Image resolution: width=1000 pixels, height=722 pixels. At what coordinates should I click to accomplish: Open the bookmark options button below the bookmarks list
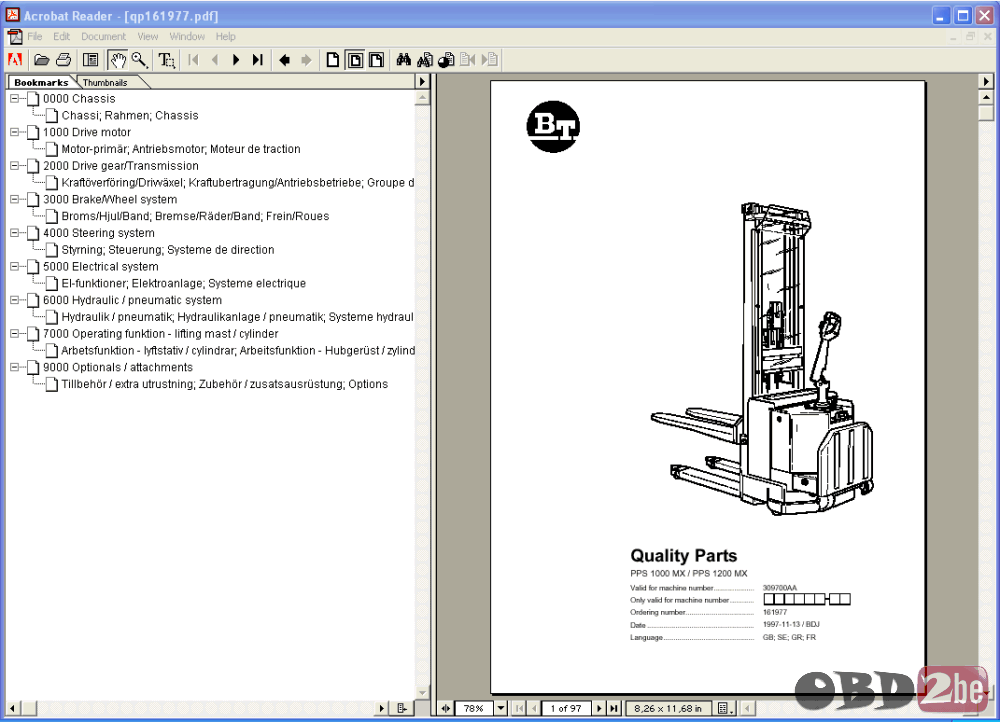402,708
